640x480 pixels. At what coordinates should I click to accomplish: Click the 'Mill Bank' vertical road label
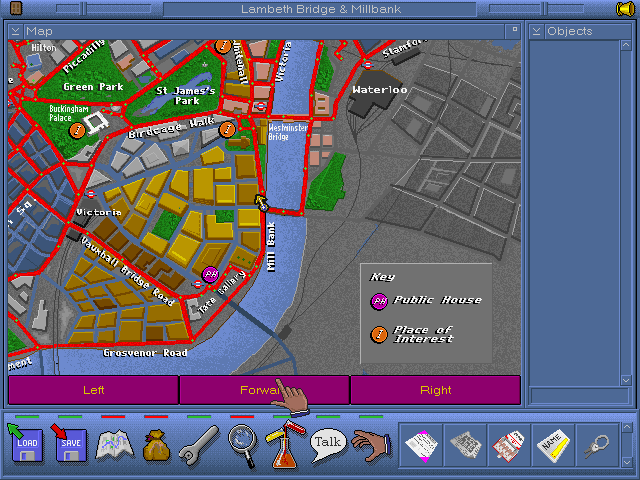coord(271,247)
